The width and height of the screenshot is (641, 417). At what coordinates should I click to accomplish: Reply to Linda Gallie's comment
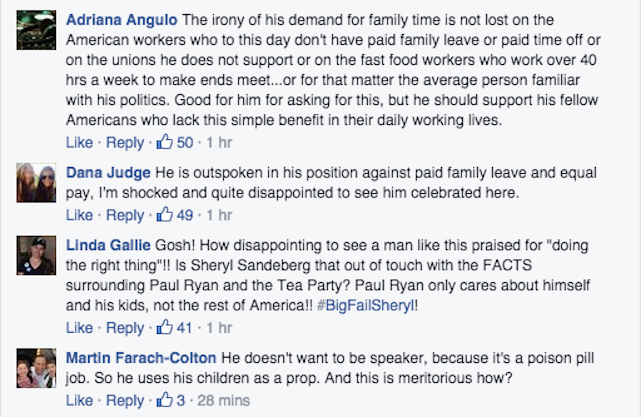125,328
